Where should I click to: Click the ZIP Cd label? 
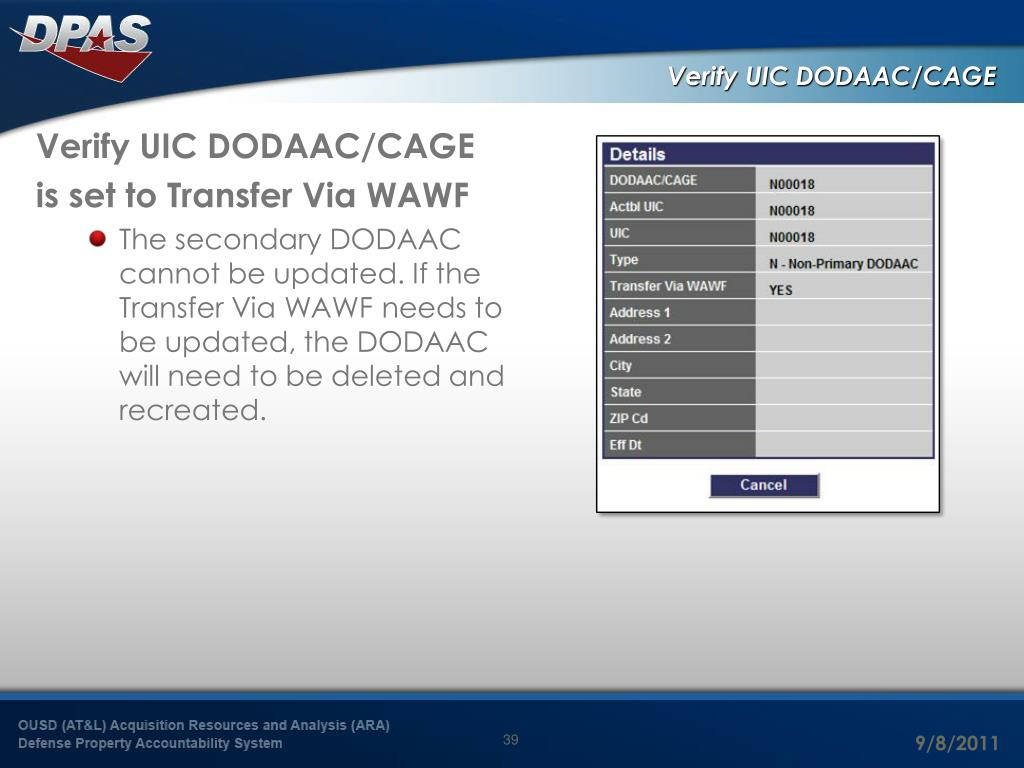click(x=628, y=419)
